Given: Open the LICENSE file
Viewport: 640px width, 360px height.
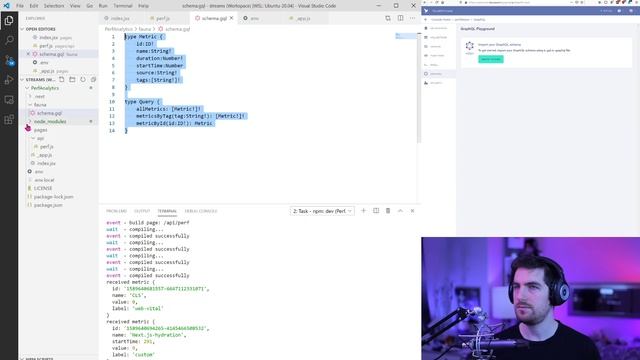Looking at the screenshot, I should pos(43,188).
